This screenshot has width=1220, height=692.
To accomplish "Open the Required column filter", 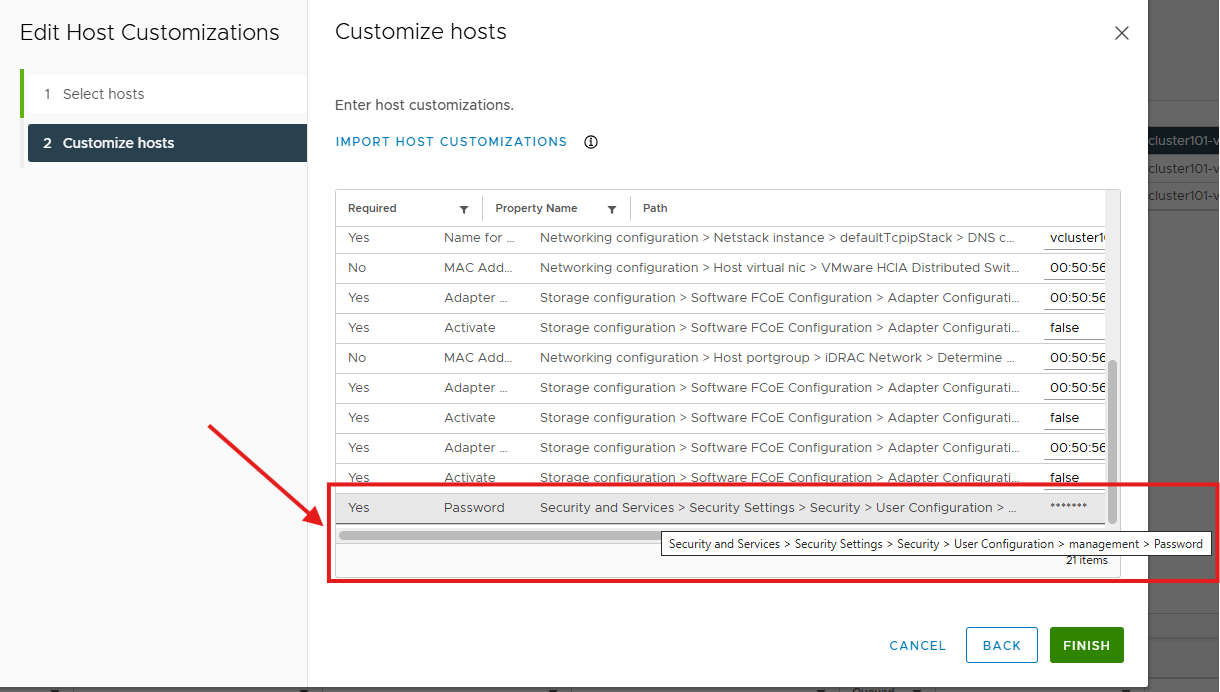I will pos(464,209).
